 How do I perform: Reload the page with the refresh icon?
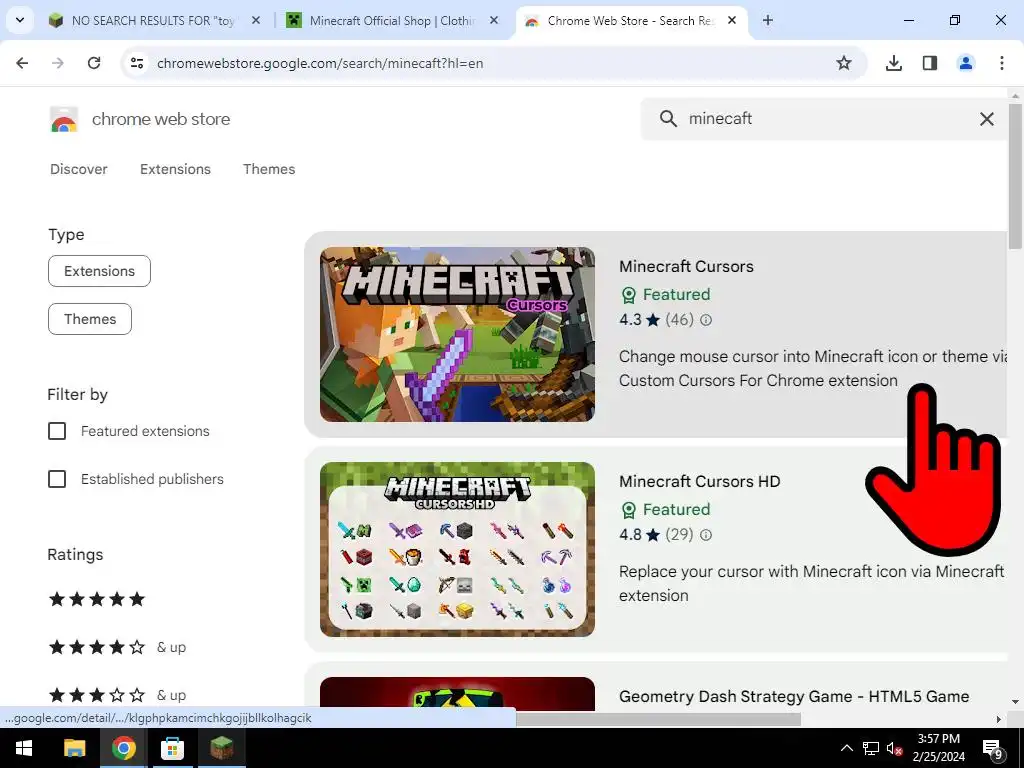[x=94, y=63]
